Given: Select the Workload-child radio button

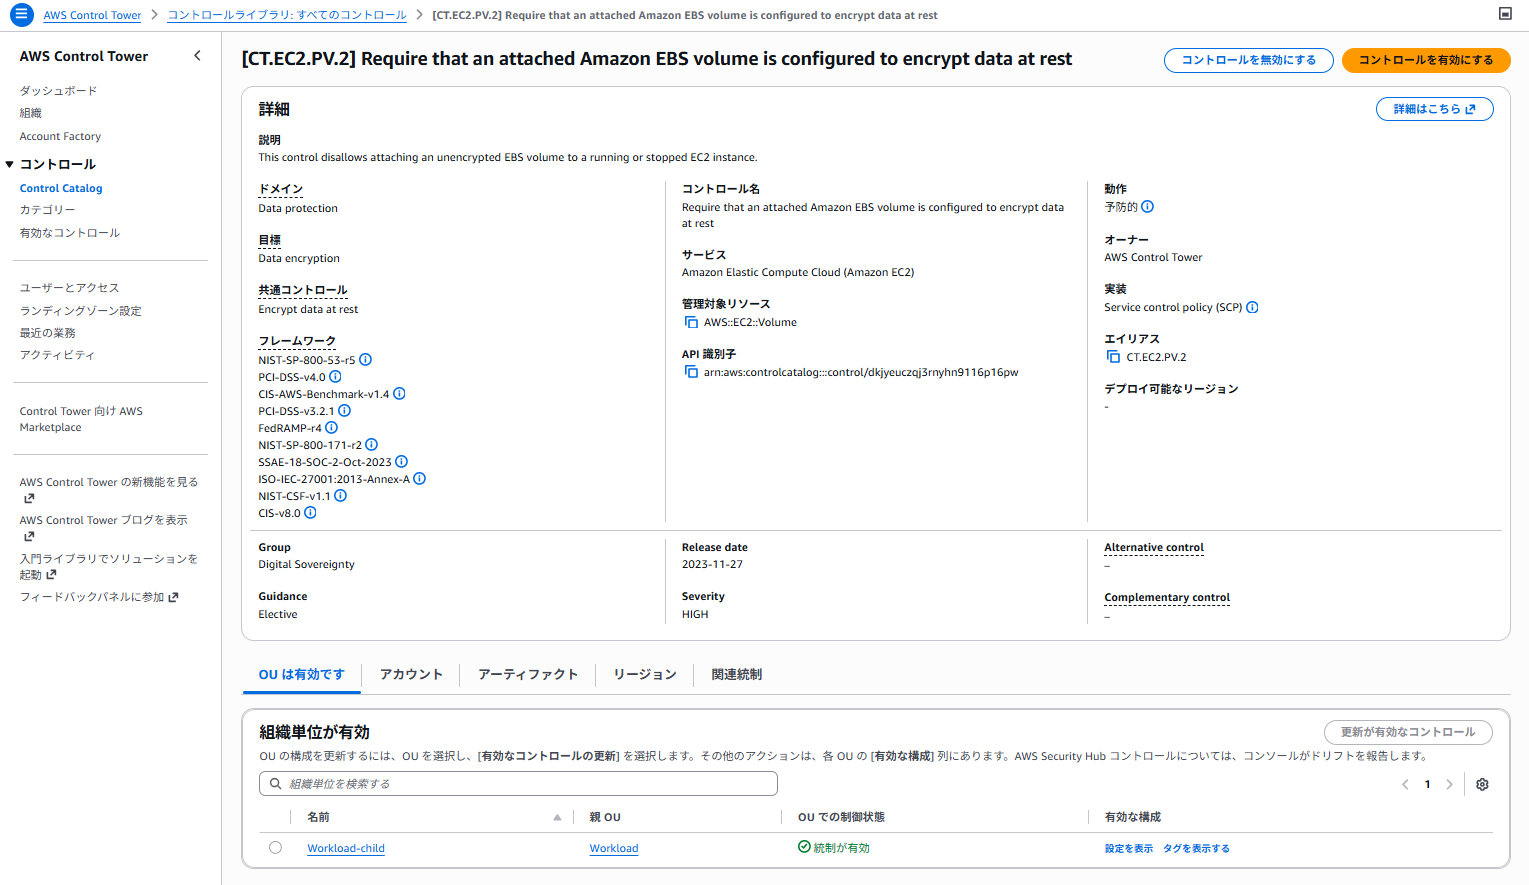Looking at the screenshot, I should tap(275, 848).
